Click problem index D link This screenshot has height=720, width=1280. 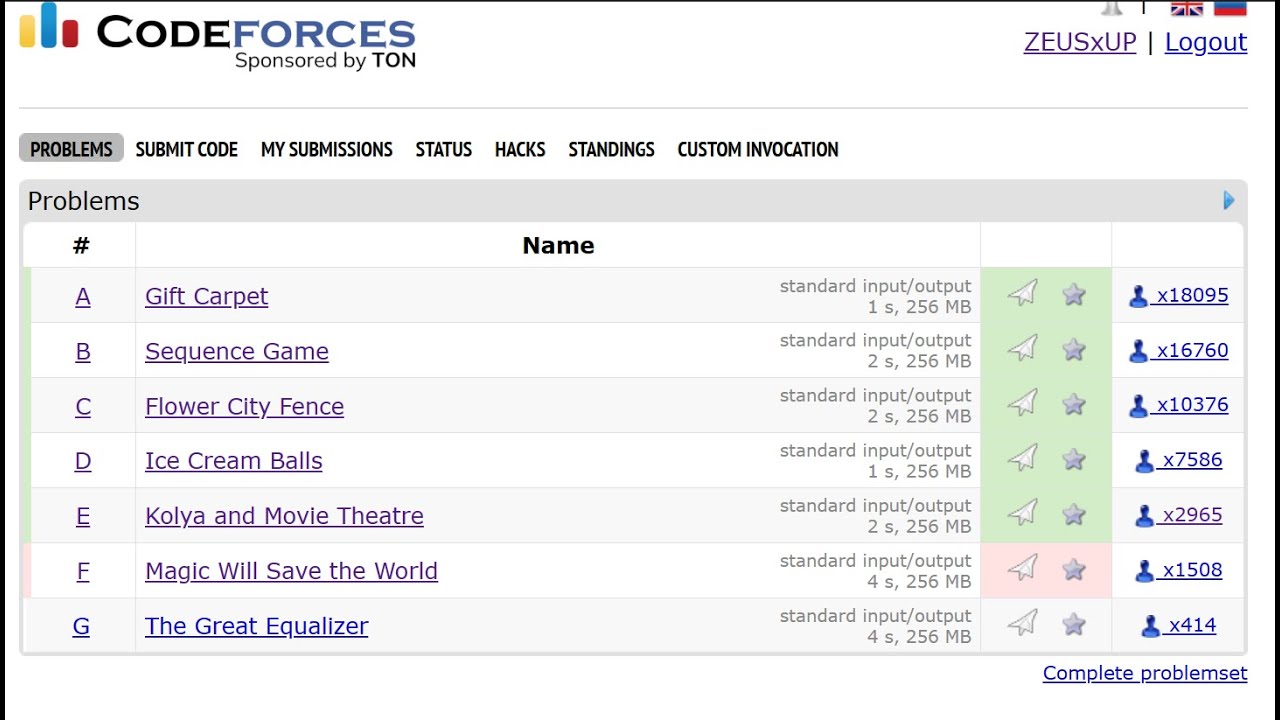pos(83,461)
